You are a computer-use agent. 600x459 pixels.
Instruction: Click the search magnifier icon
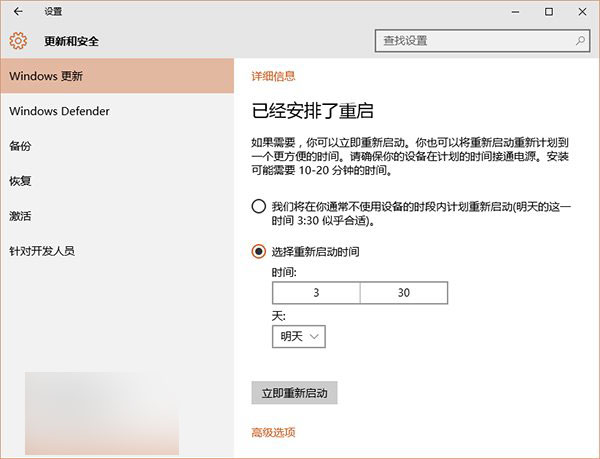(581, 41)
